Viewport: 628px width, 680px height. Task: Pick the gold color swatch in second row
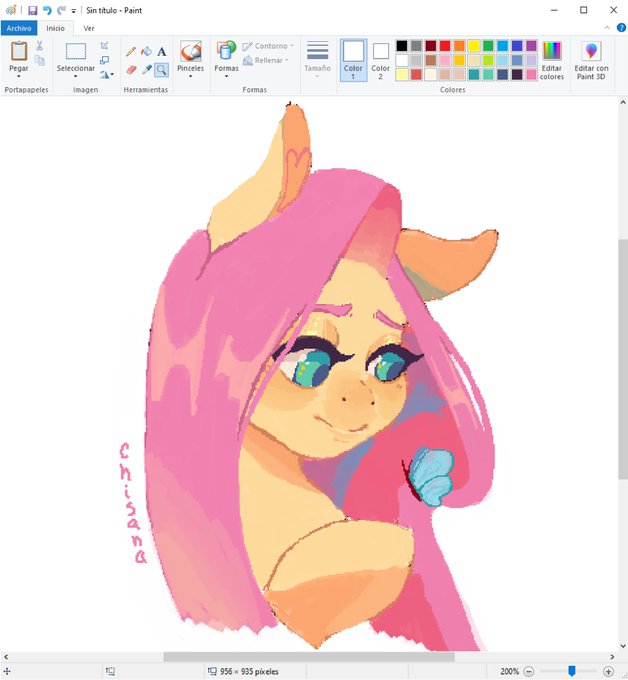pos(459,60)
